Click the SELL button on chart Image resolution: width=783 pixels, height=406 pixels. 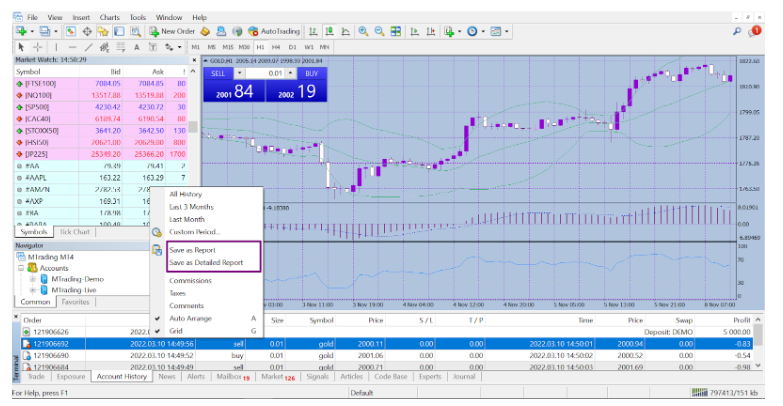[x=218, y=73]
